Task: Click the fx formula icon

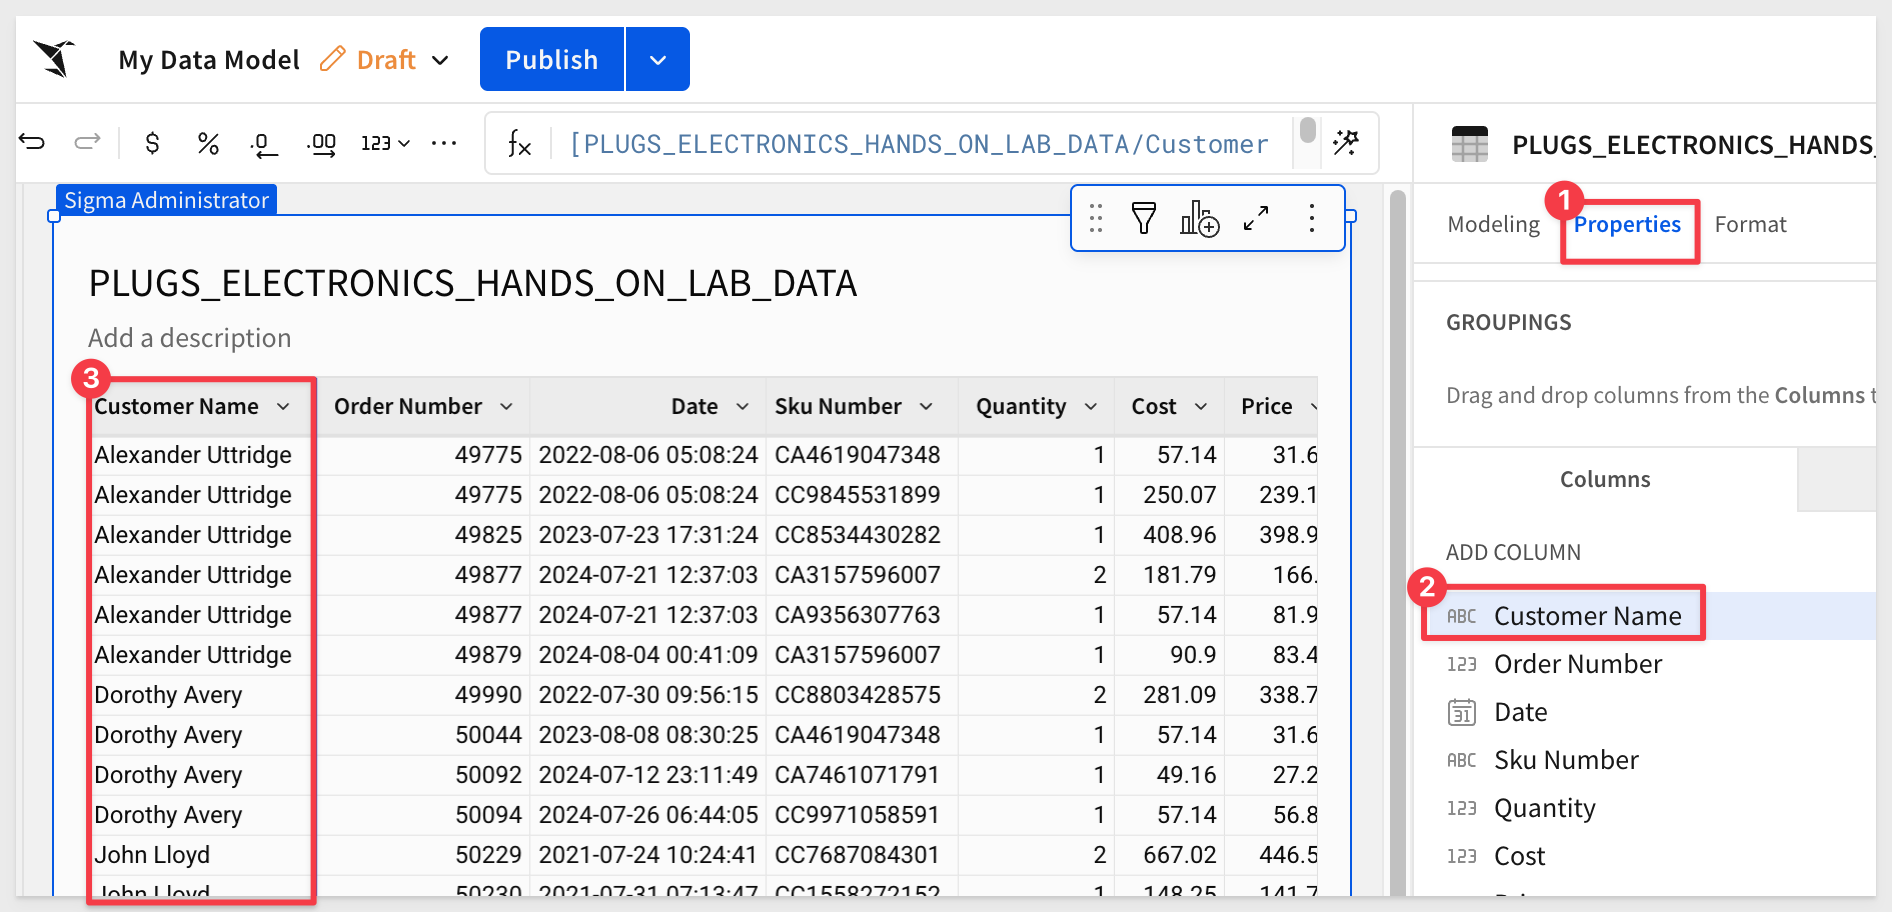Action: pyautogui.click(x=519, y=144)
